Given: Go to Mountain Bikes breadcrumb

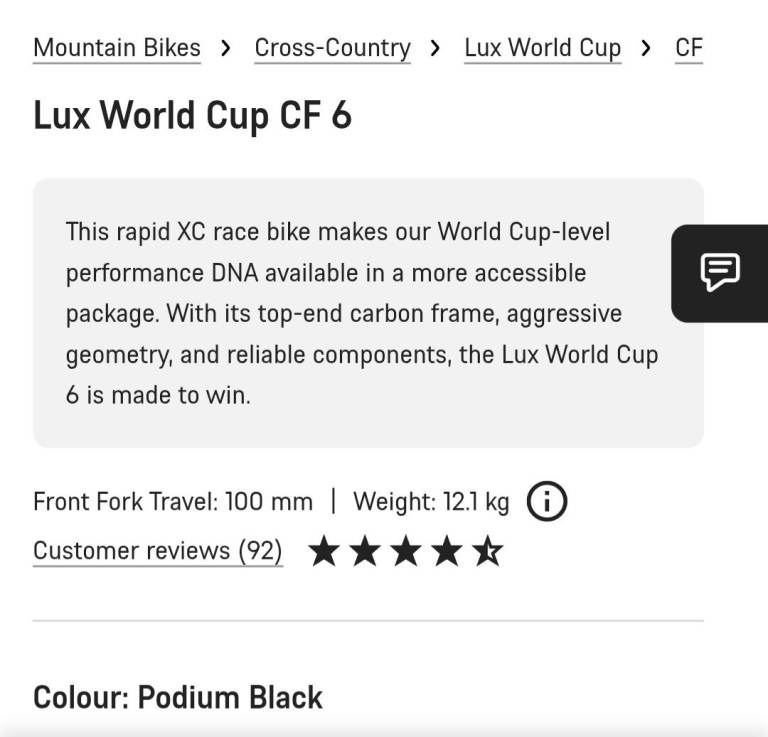Looking at the screenshot, I should [117, 47].
